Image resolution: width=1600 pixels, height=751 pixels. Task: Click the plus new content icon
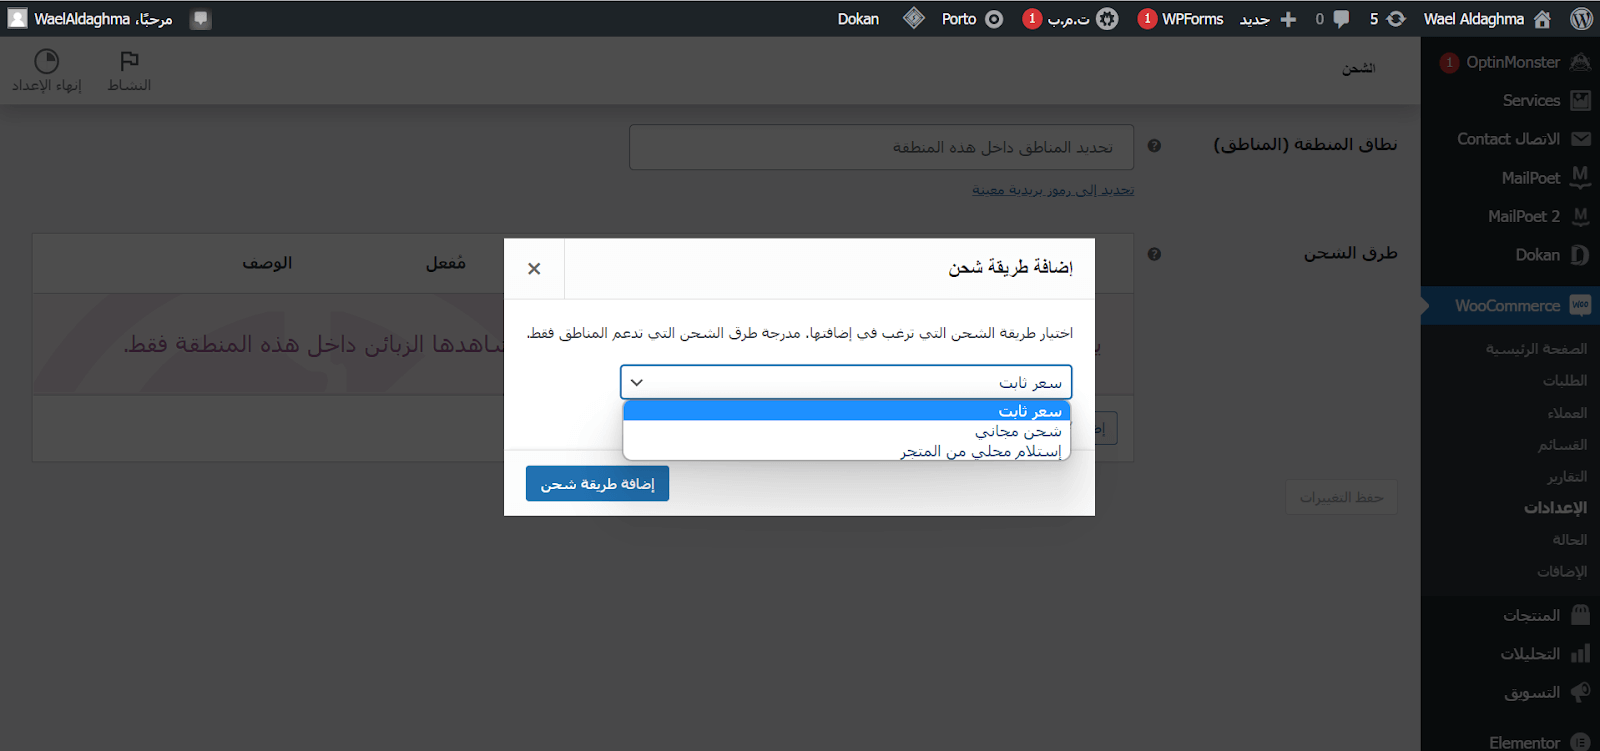click(x=1288, y=19)
